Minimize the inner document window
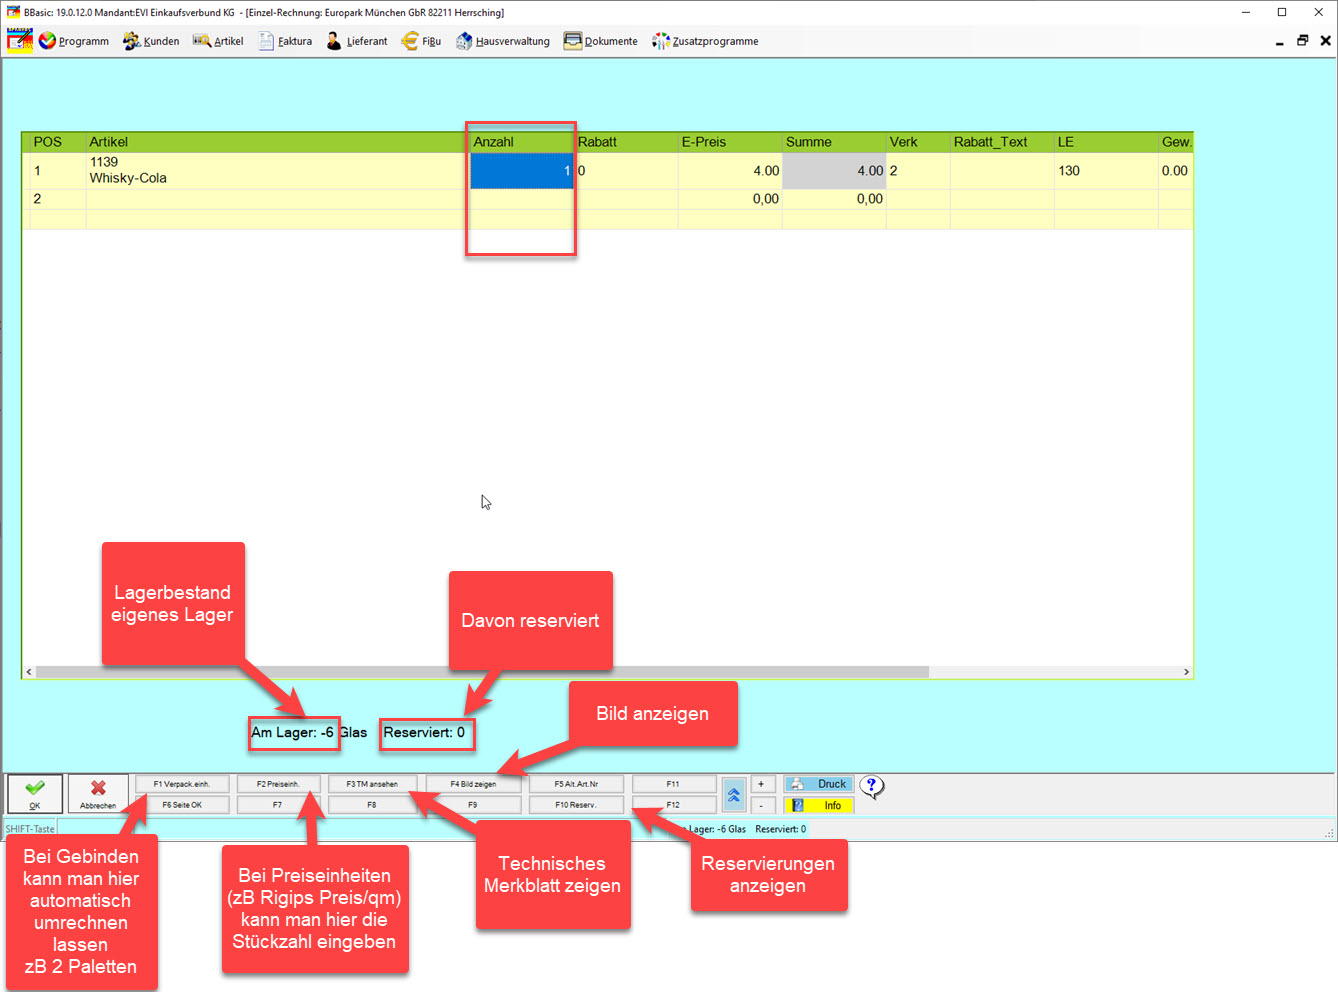 coord(1280,41)
